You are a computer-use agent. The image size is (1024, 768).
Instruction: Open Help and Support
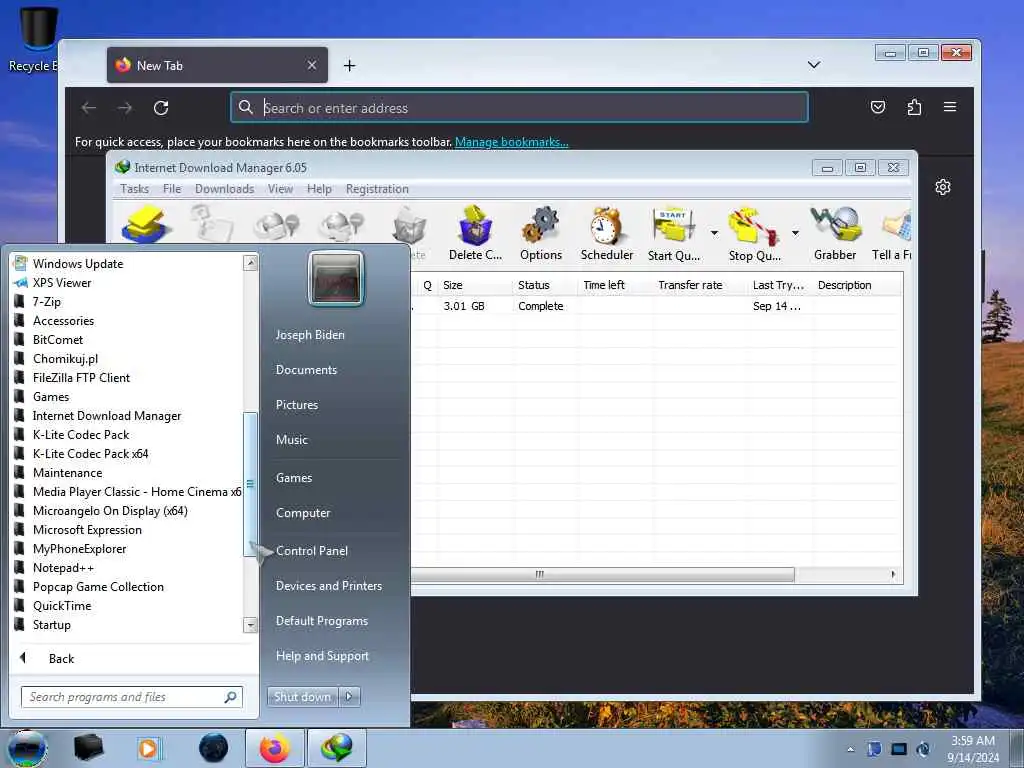(322, 656)
